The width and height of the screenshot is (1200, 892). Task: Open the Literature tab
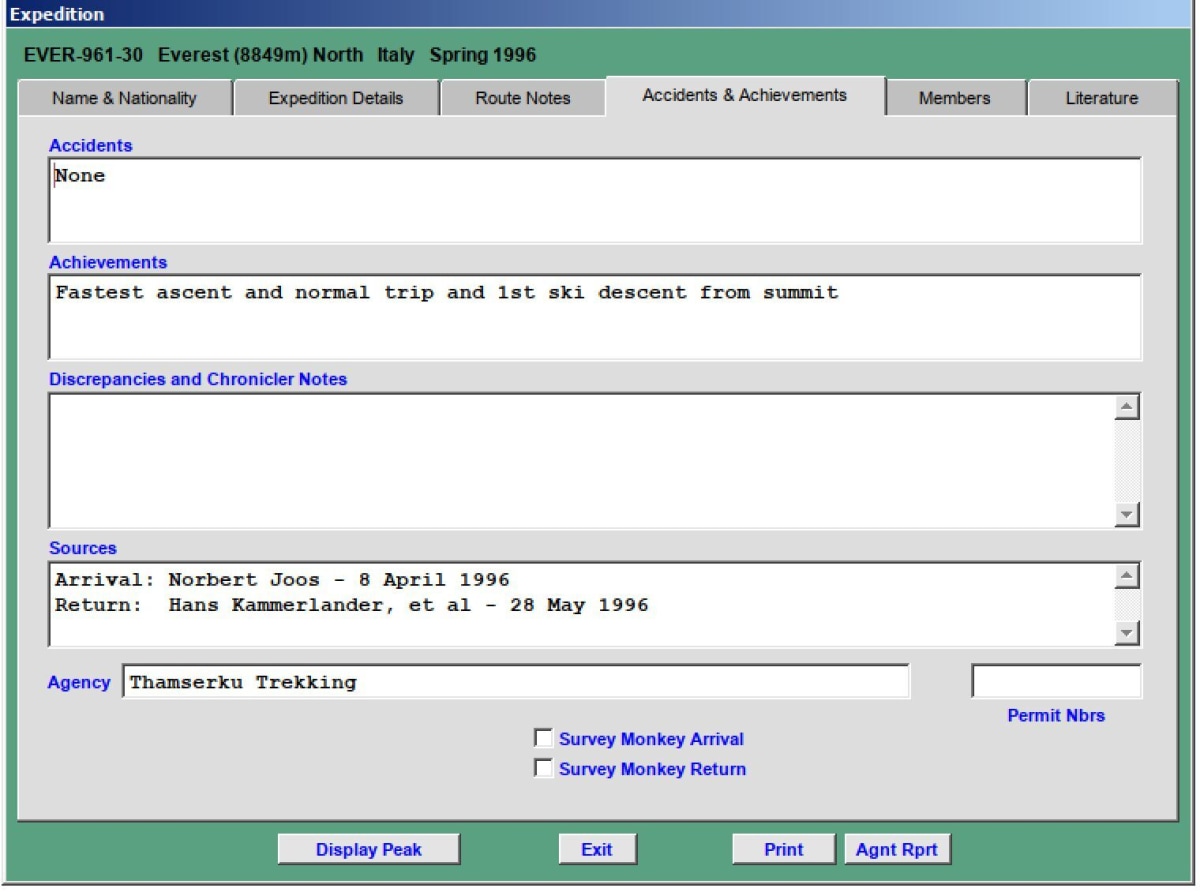tap(1101, 98)
